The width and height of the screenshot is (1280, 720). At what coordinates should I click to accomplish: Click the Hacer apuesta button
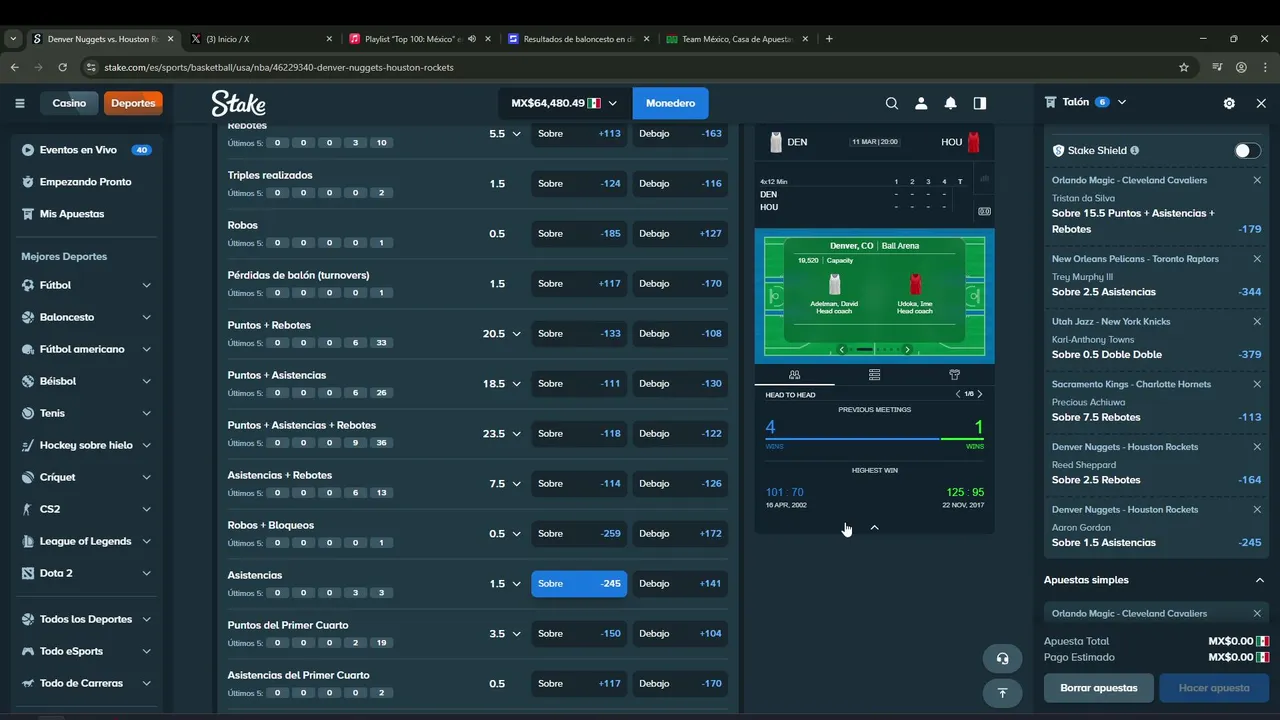1214,688
